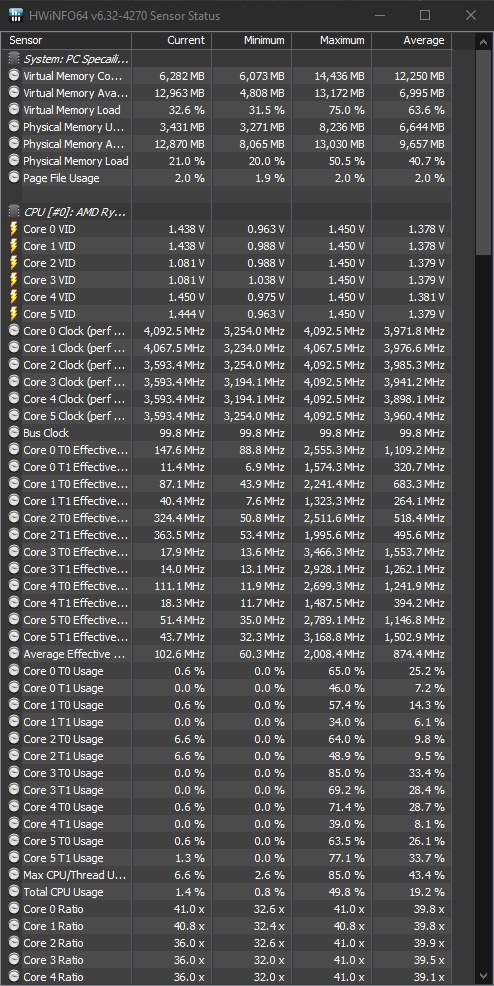The image size is (494, 986).
Task: Select the Core 3 T0 Effective row
Action: [228, 551]
